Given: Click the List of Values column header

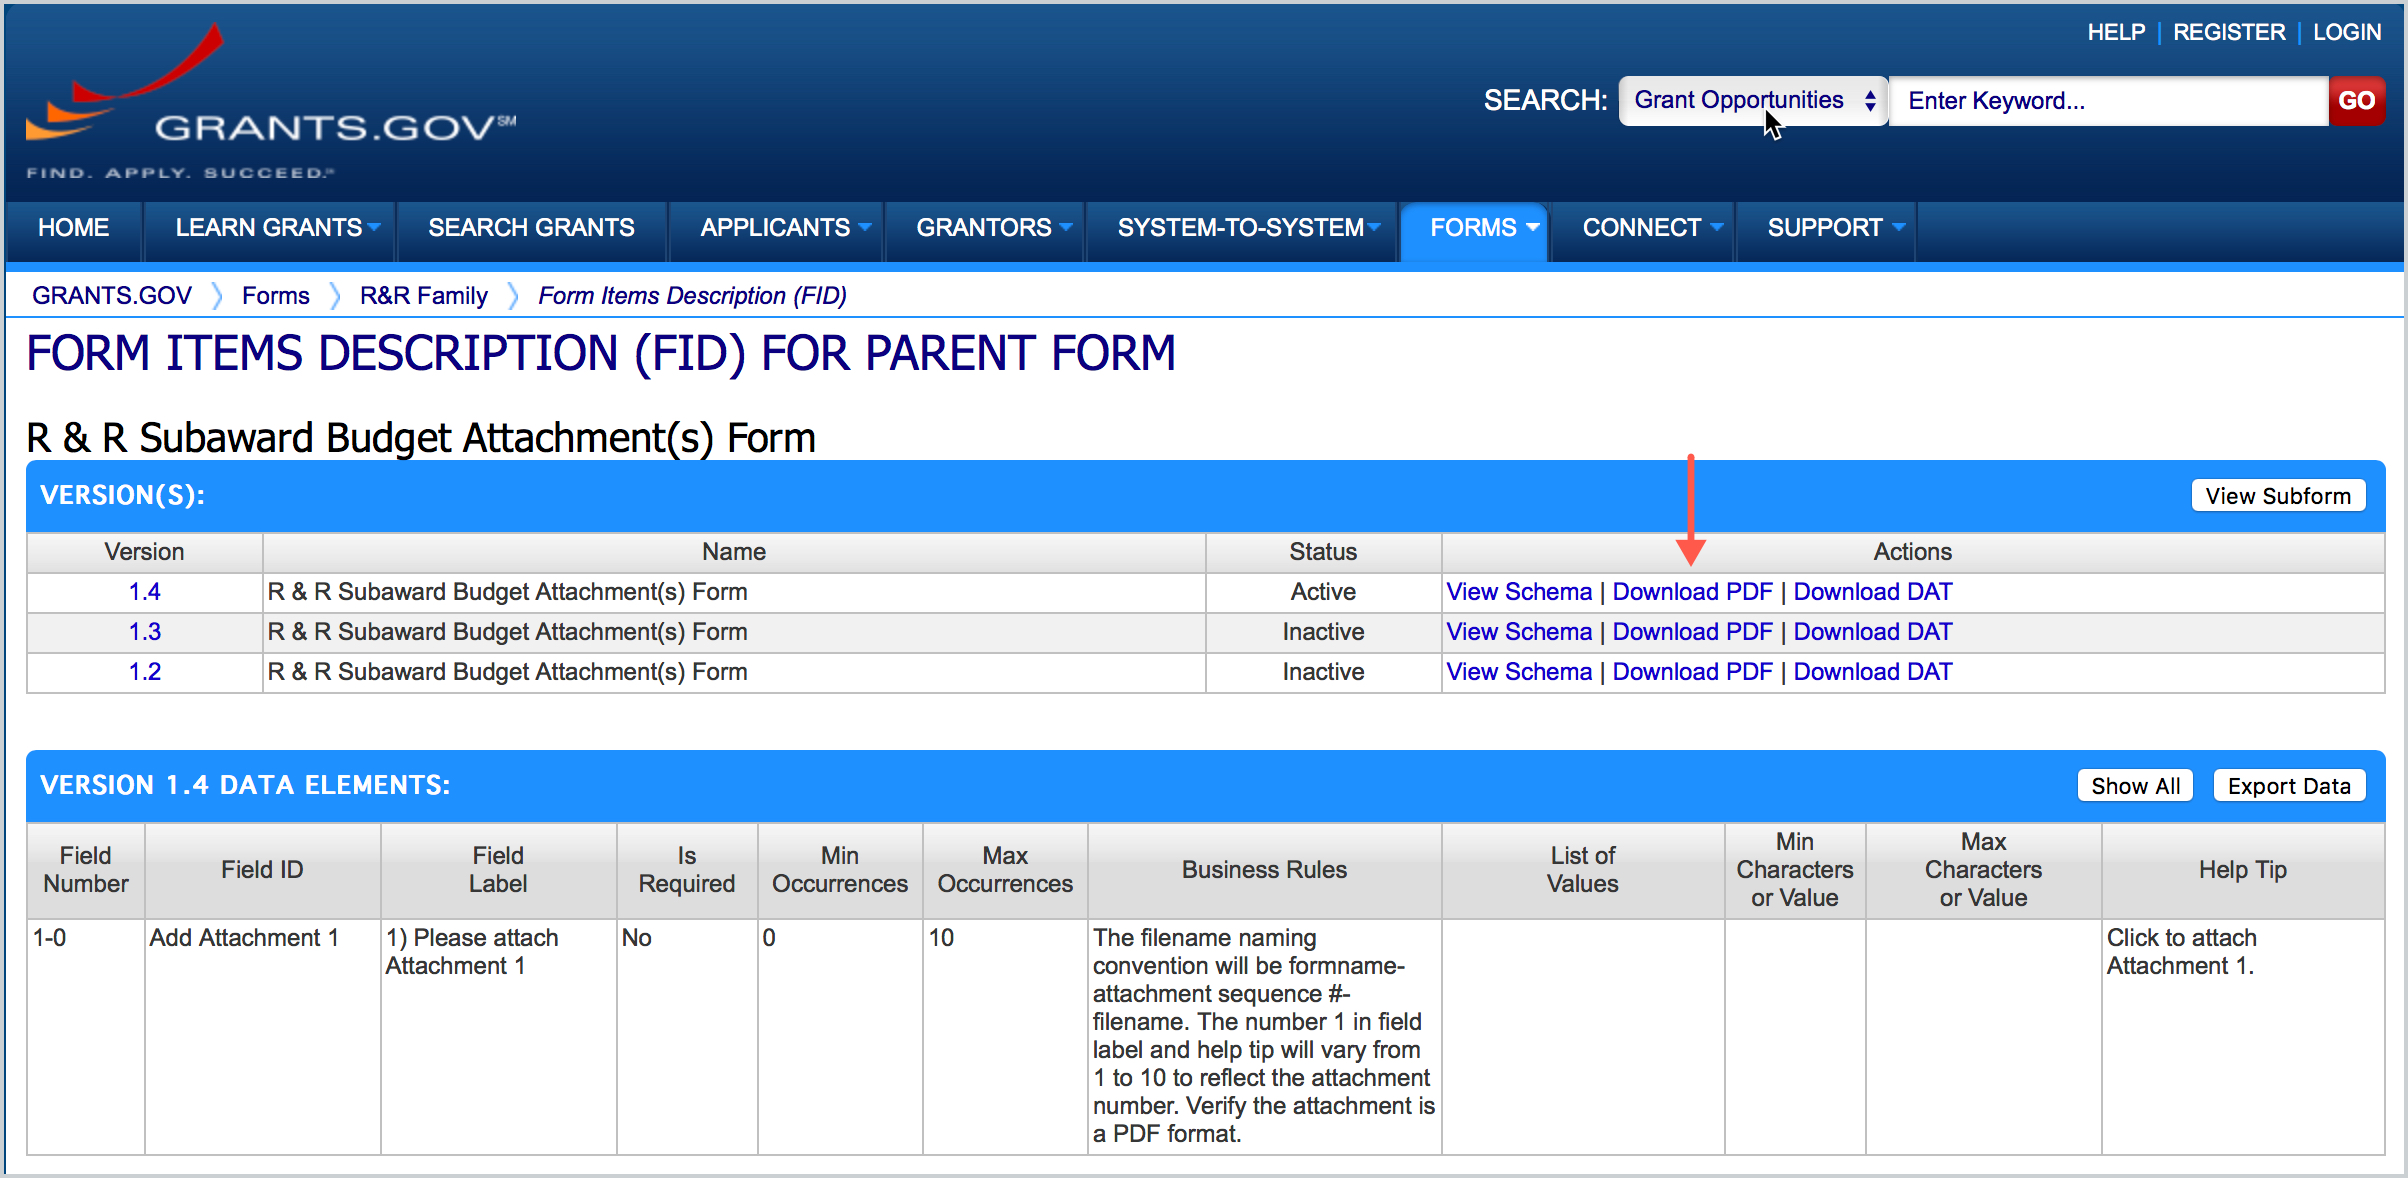Looking at the screenshot, I should [x=1583, y=870].
